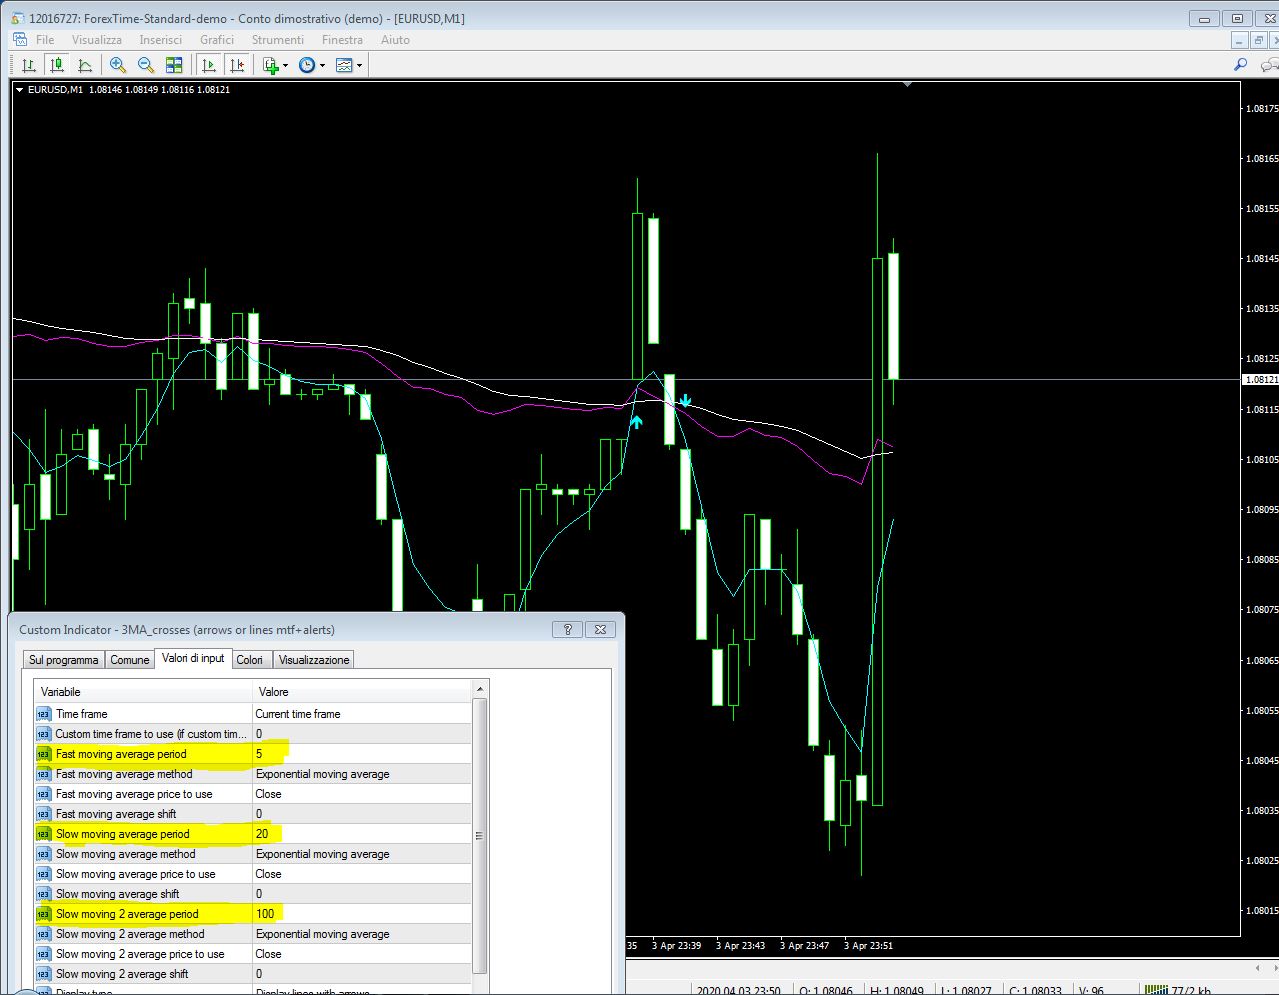
Task: Open the Inserisci menu
Action: click(x=161, y=40)
